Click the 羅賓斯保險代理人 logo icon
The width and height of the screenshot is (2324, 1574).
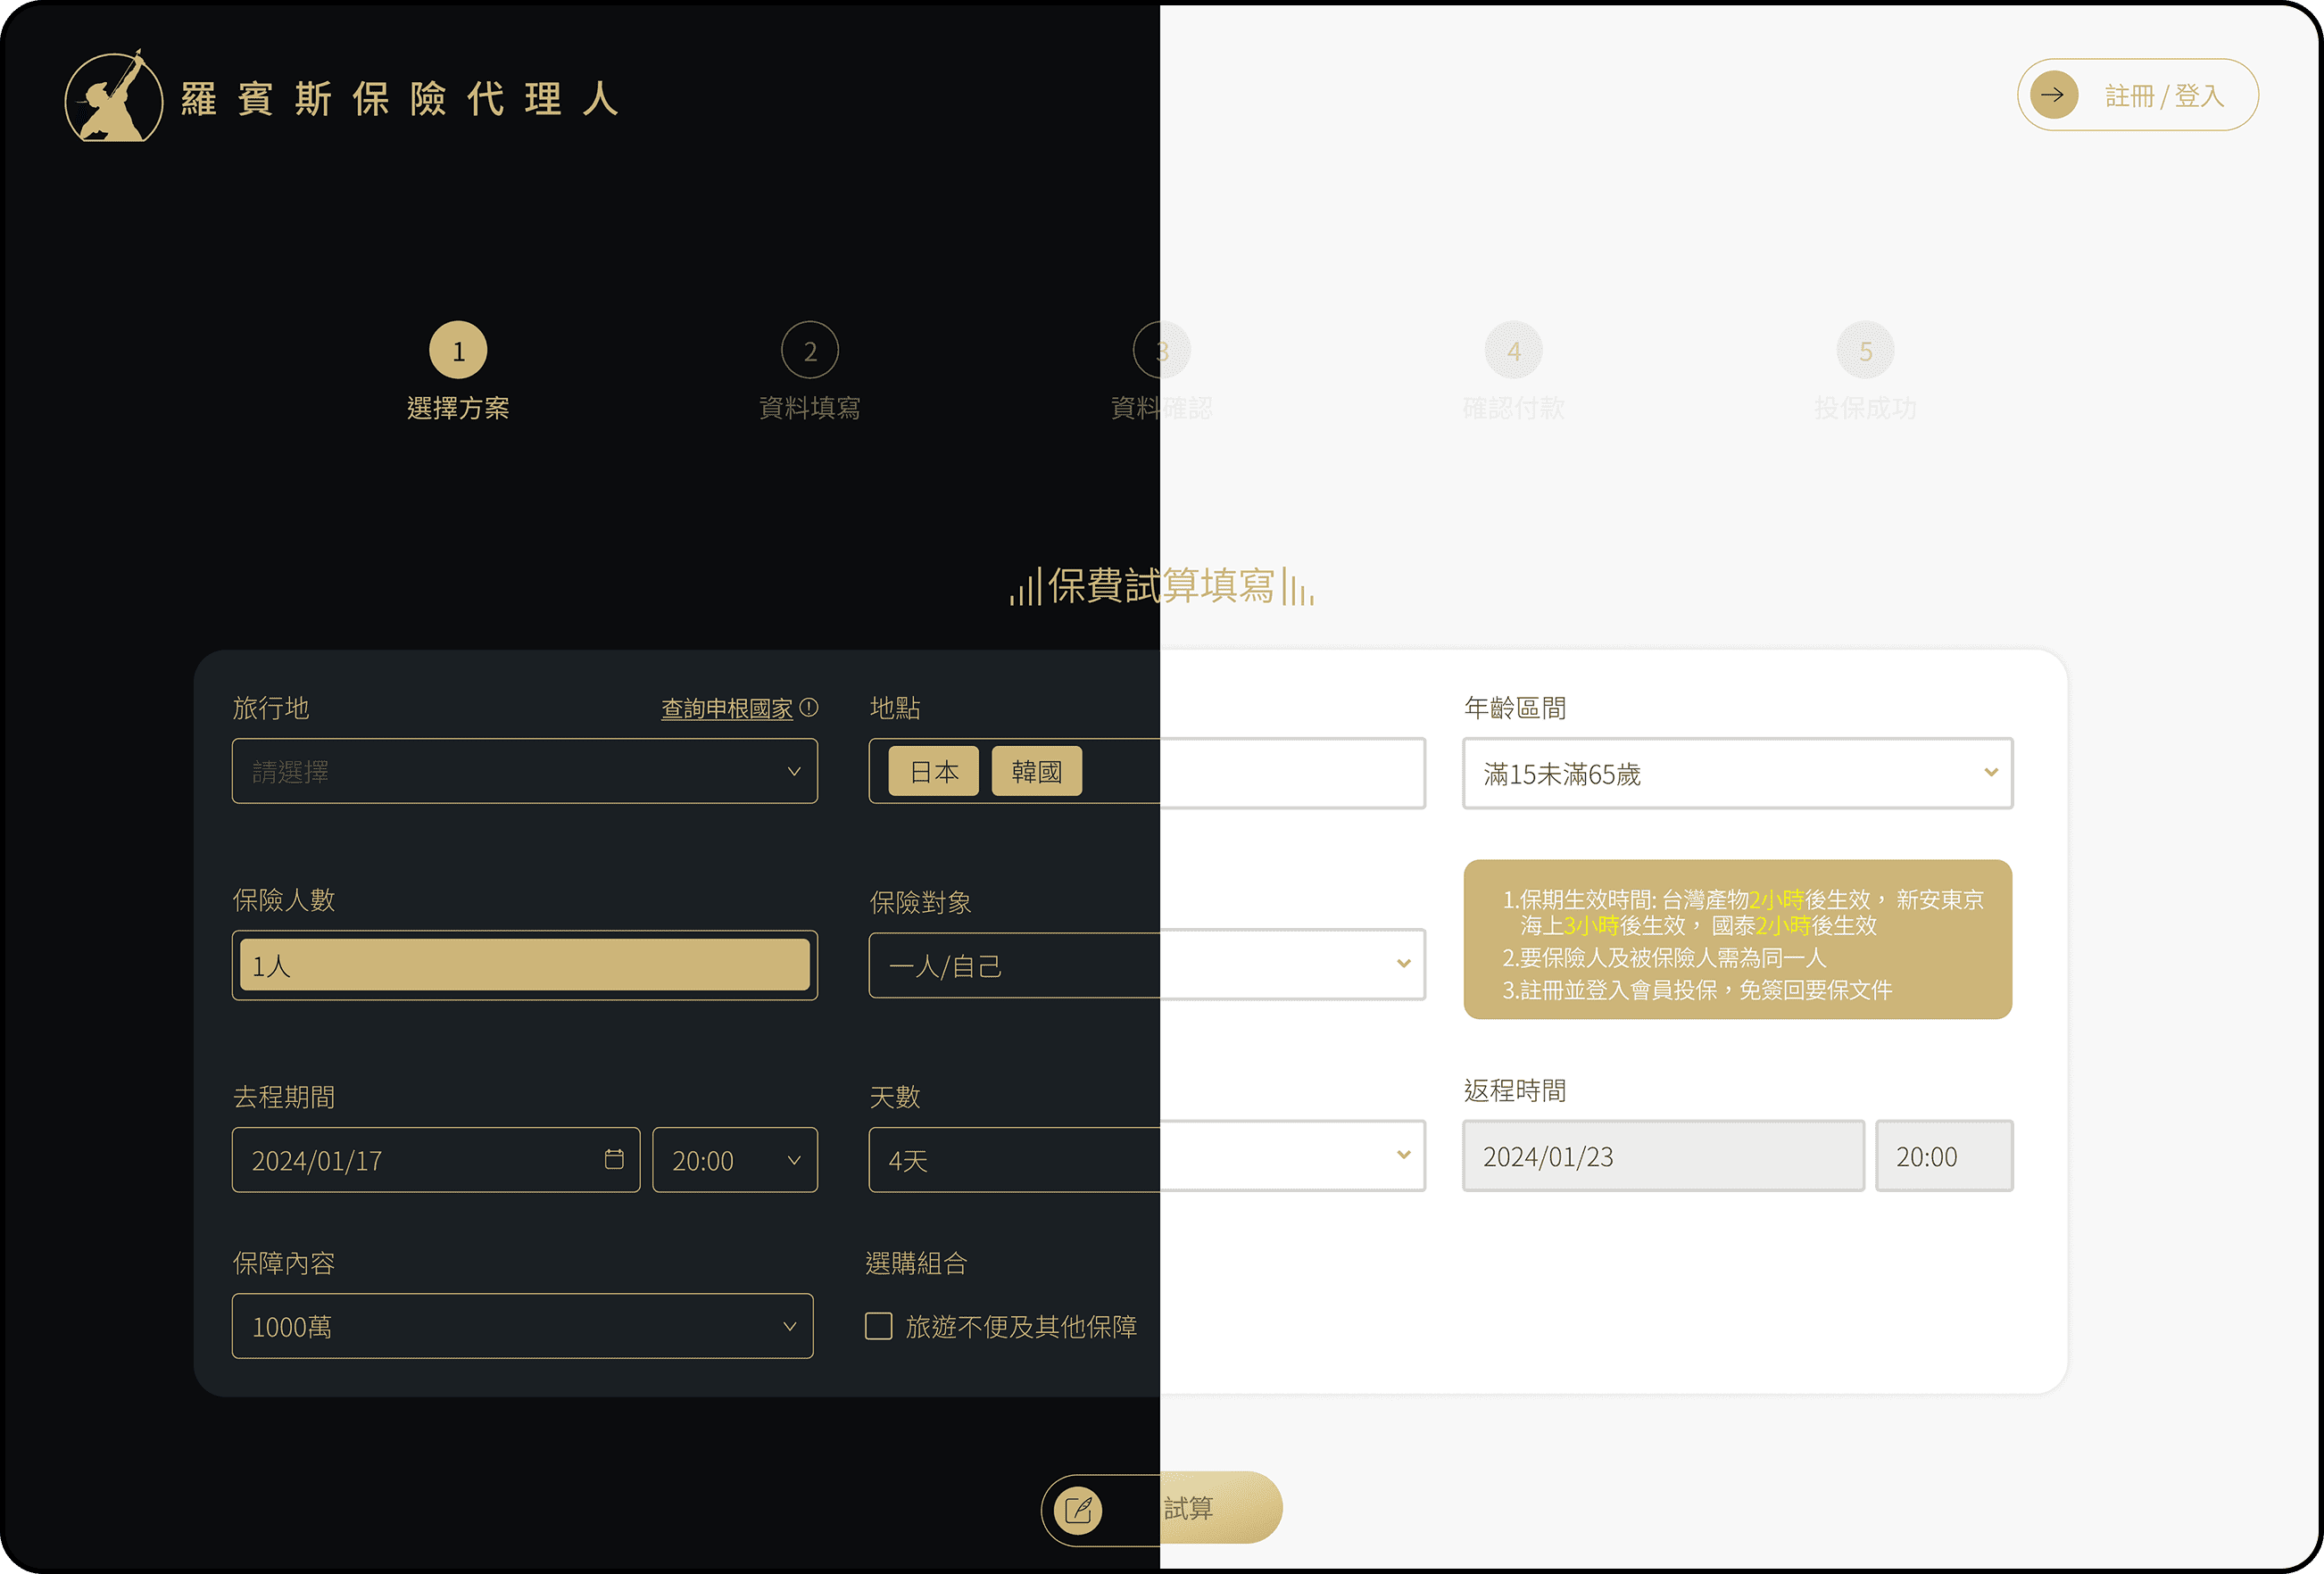click(113, 99)
